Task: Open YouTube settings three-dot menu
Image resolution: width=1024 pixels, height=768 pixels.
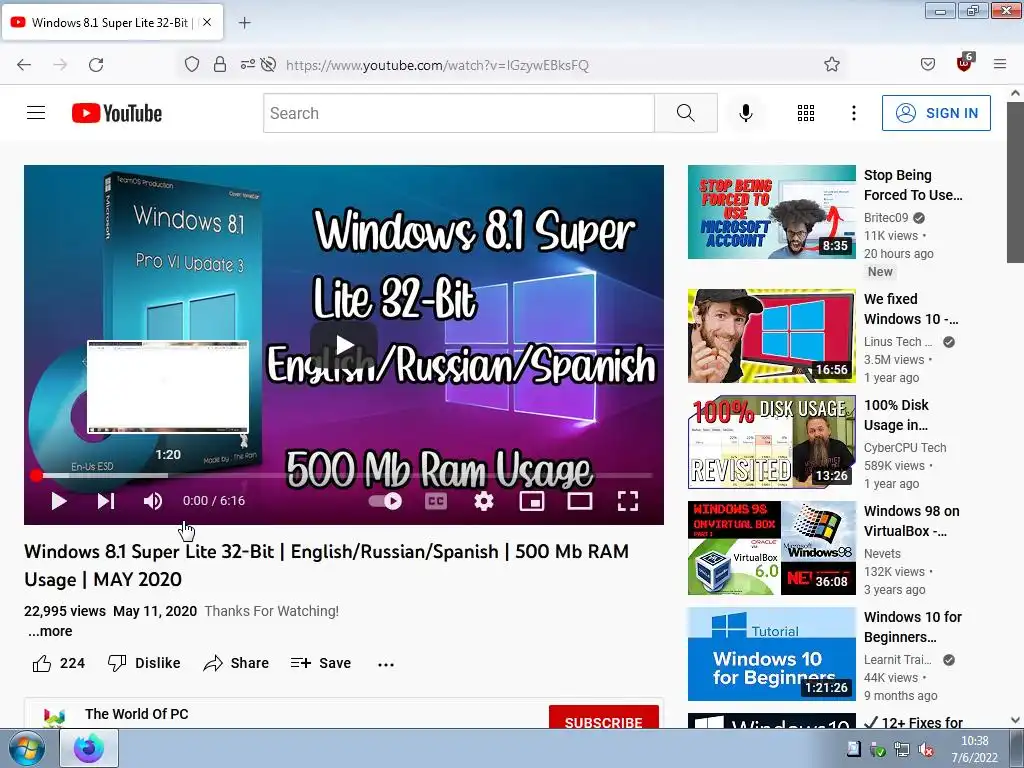Action: [854, 113]
